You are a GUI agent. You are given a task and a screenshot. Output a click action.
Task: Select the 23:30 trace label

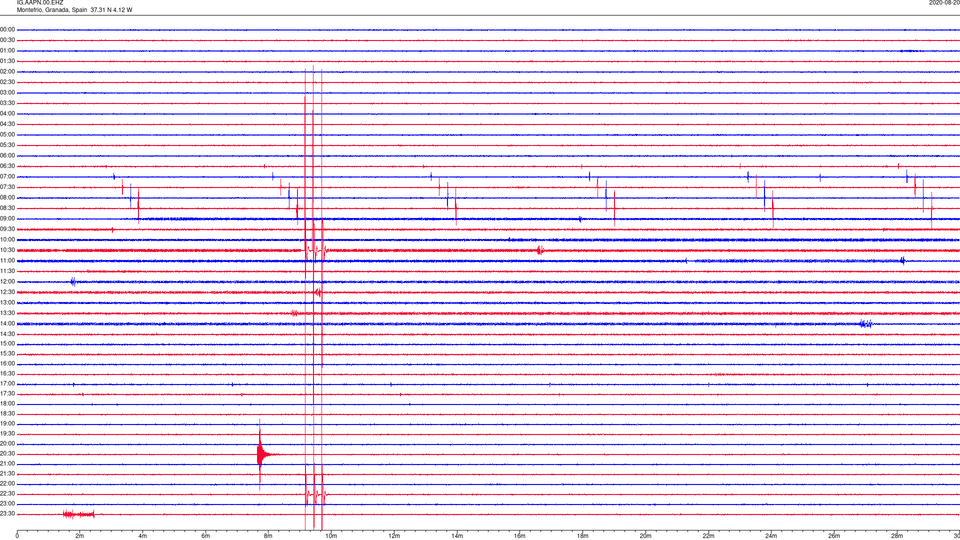(7, 514)
